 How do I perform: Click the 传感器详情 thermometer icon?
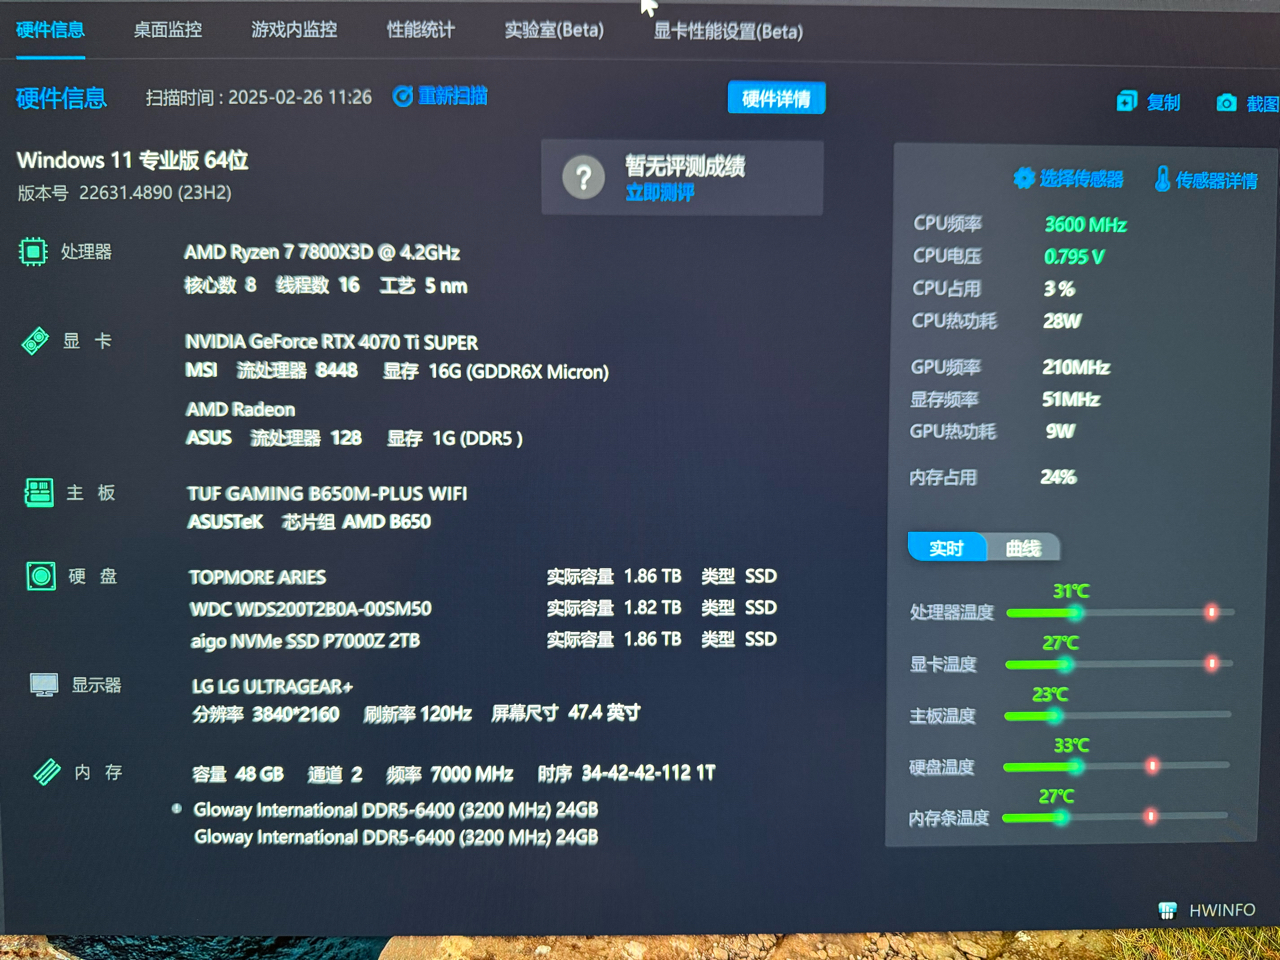[x=1160, y=180]
